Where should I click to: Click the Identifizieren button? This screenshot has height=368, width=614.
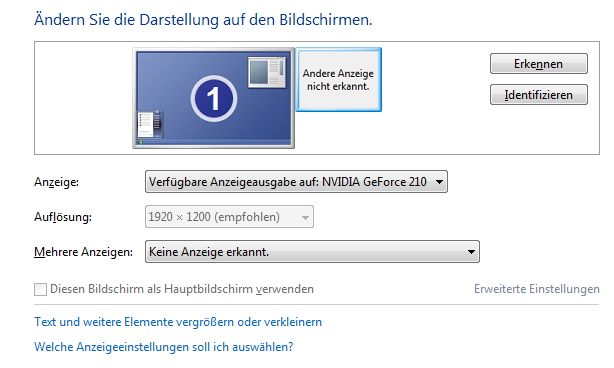538,95
